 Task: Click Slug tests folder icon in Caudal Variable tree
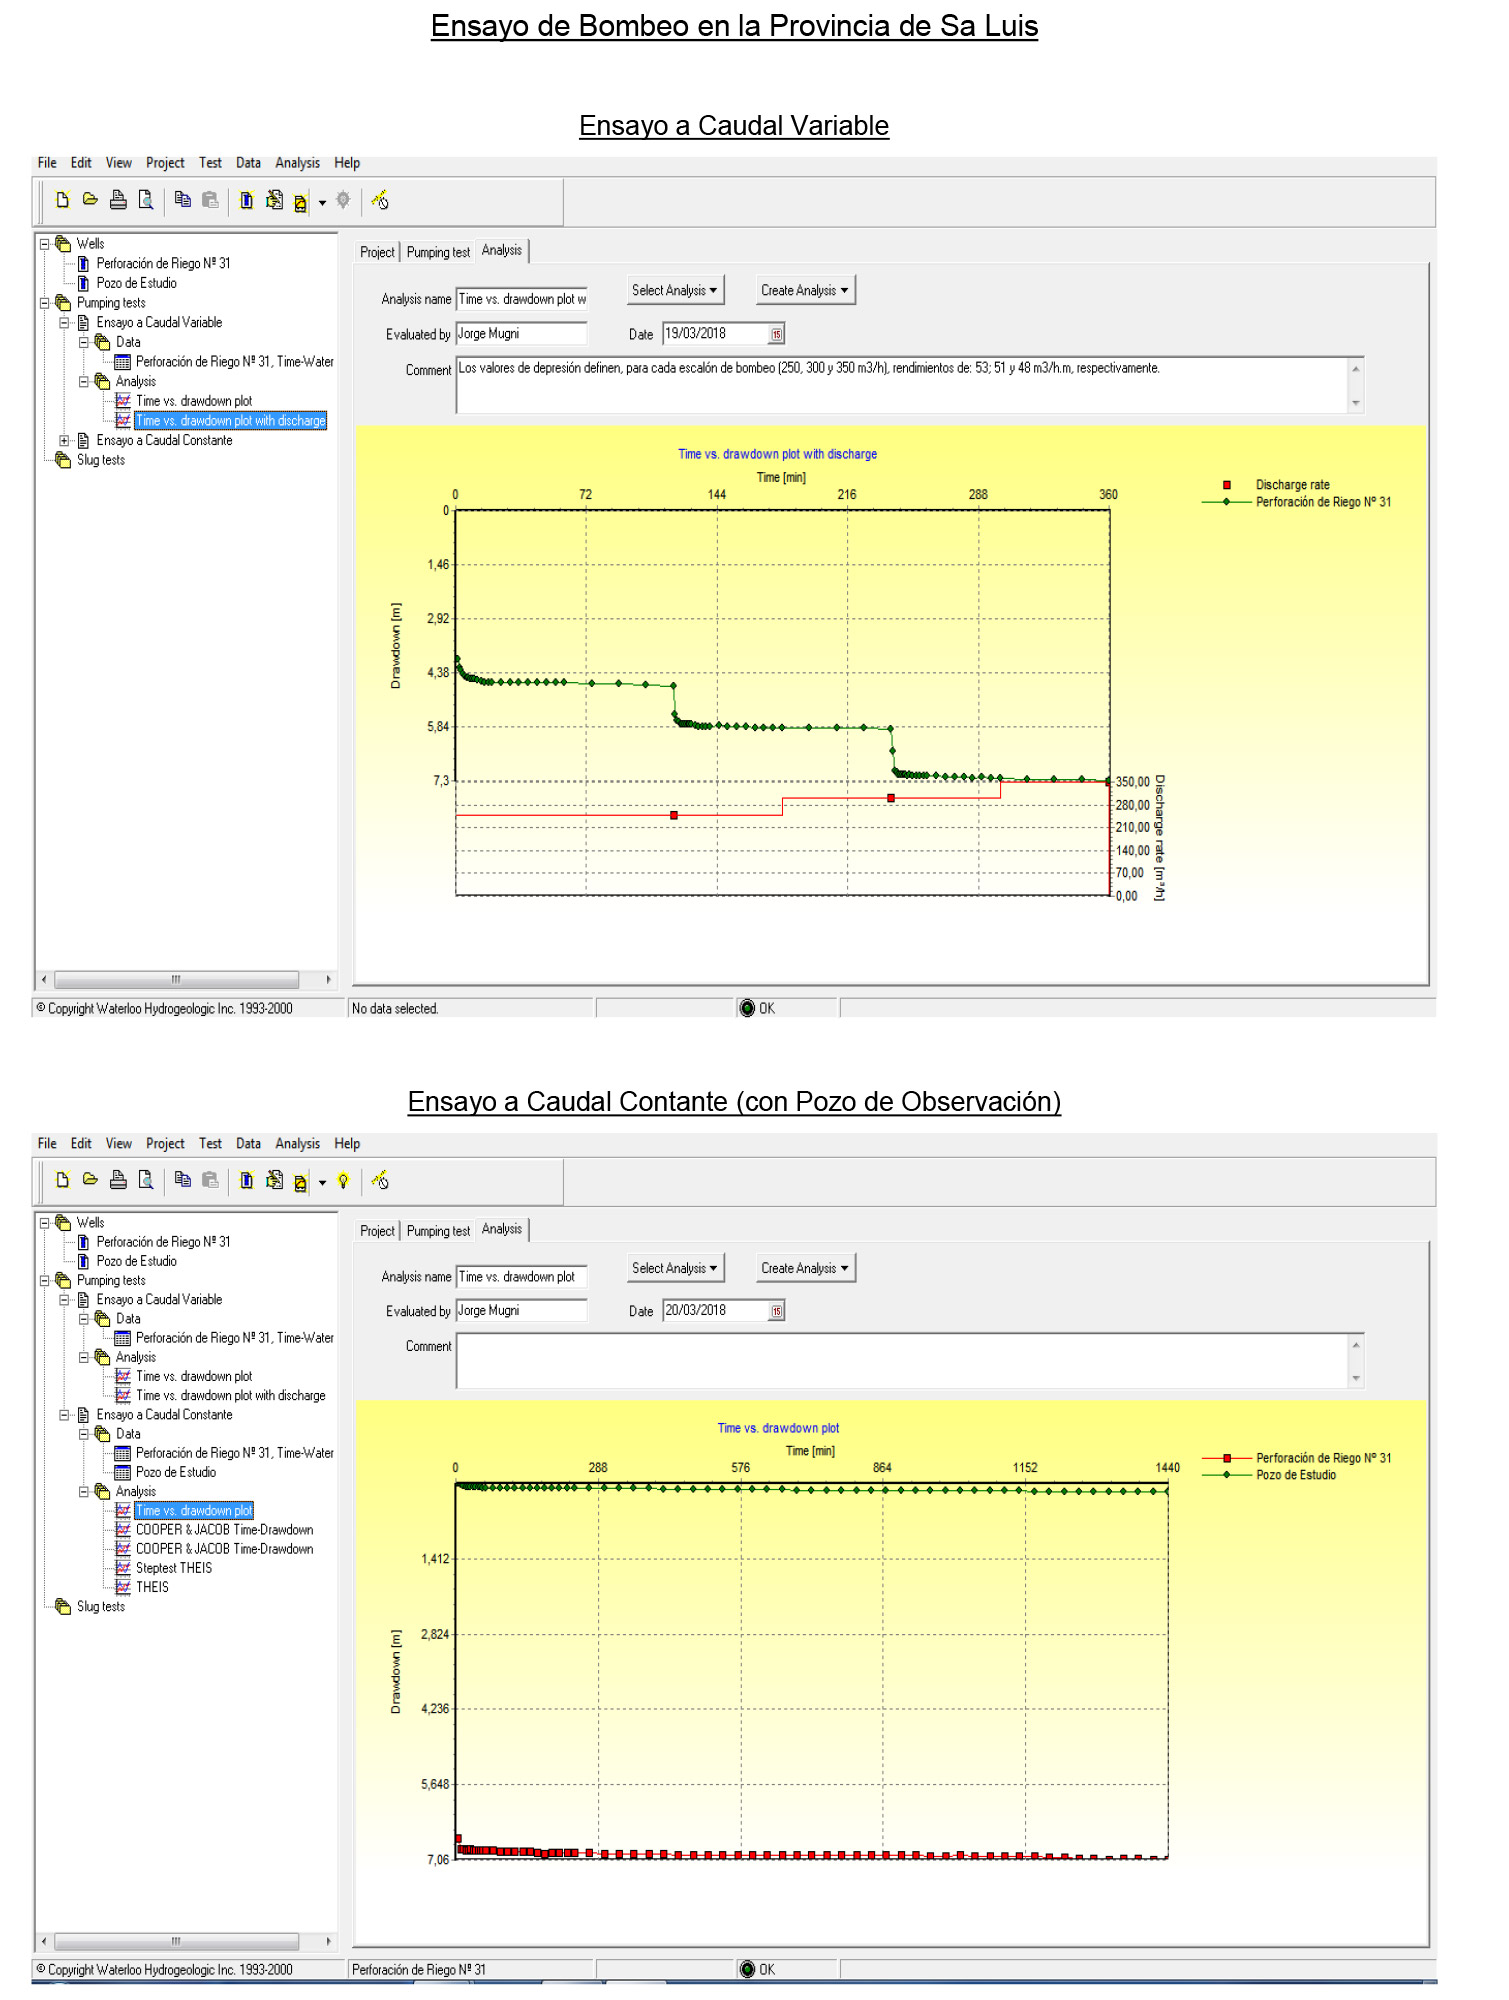point(63,460)
